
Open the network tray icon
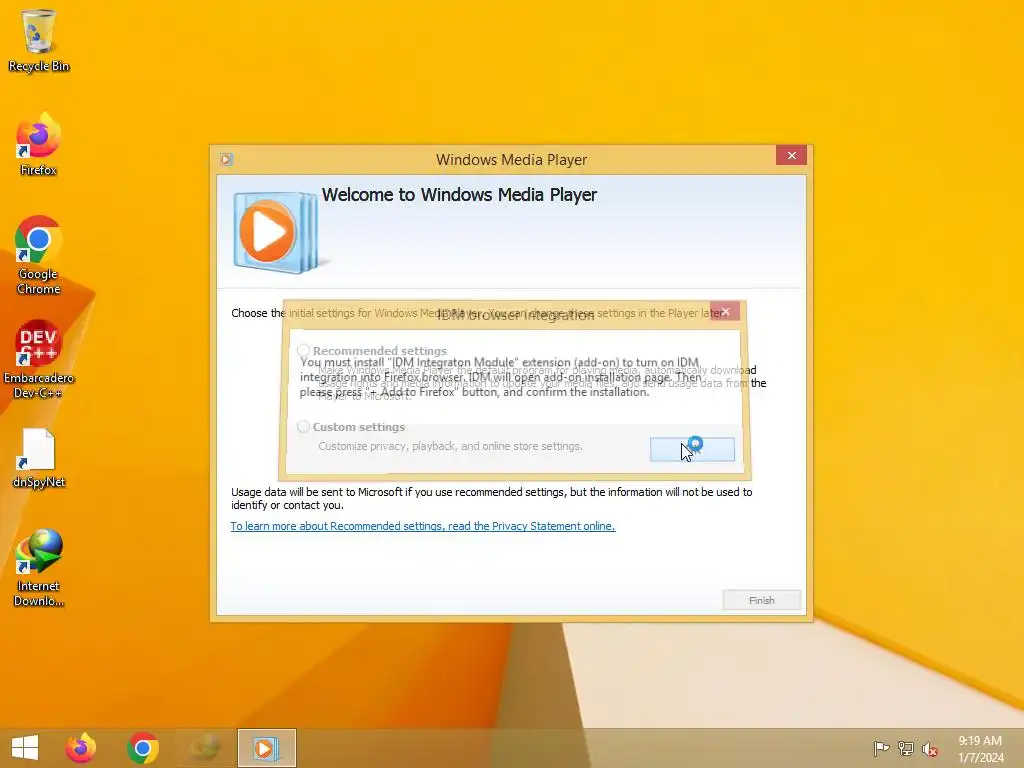pos(906,748)
